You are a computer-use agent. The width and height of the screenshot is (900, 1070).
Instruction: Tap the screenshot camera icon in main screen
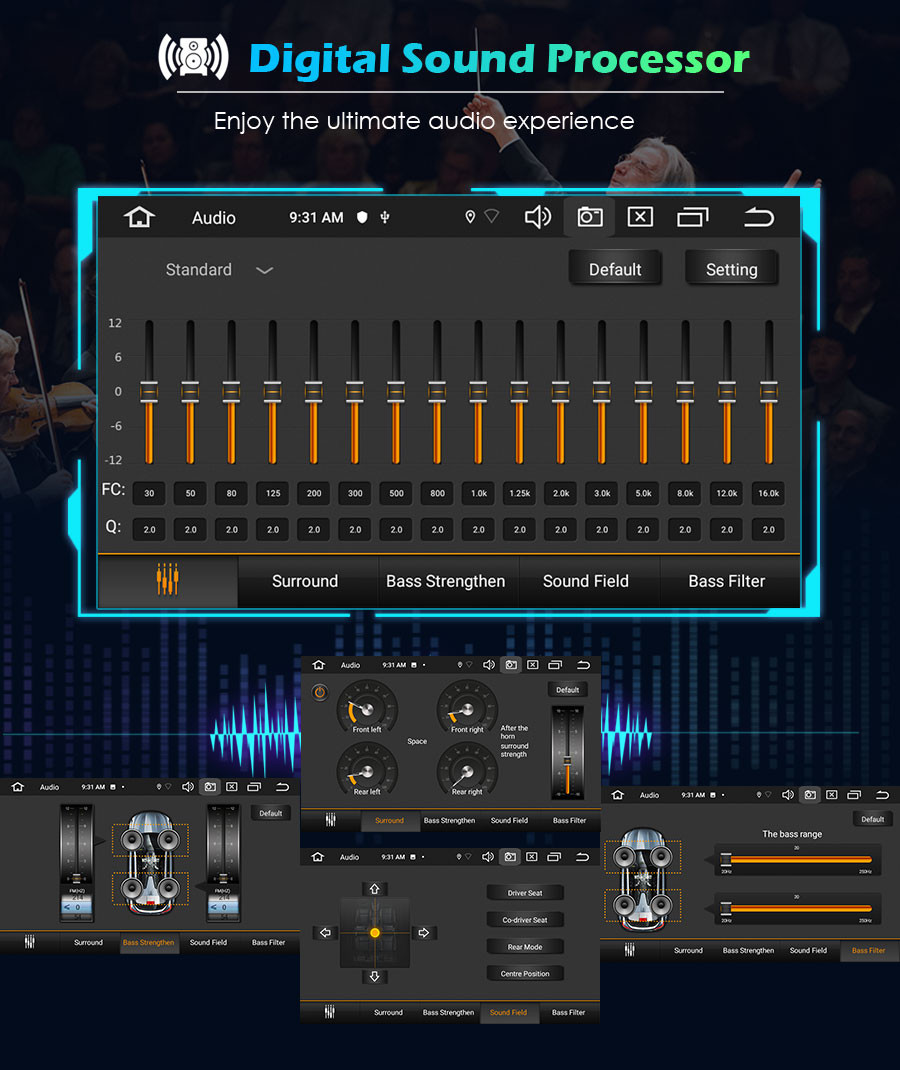point(590,217)
